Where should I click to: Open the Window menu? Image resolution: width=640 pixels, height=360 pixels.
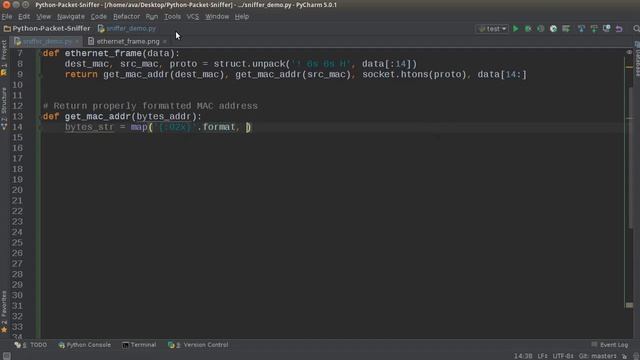point(217,17)
